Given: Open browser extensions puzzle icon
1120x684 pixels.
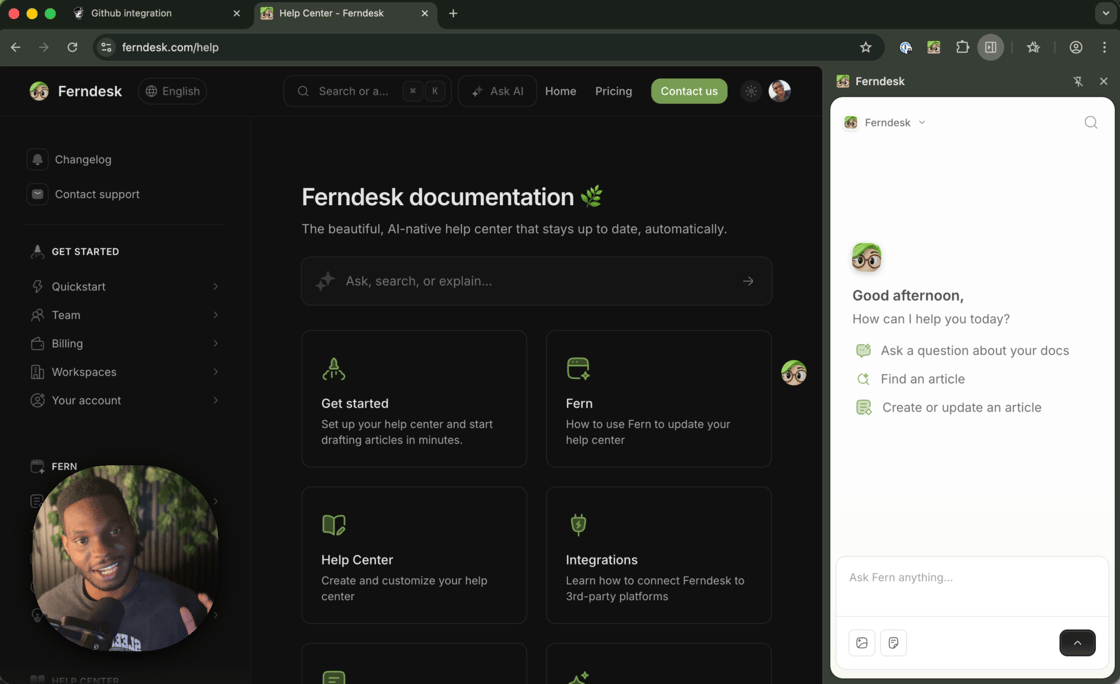Looking at the screenshot, I should pos(962,47).
